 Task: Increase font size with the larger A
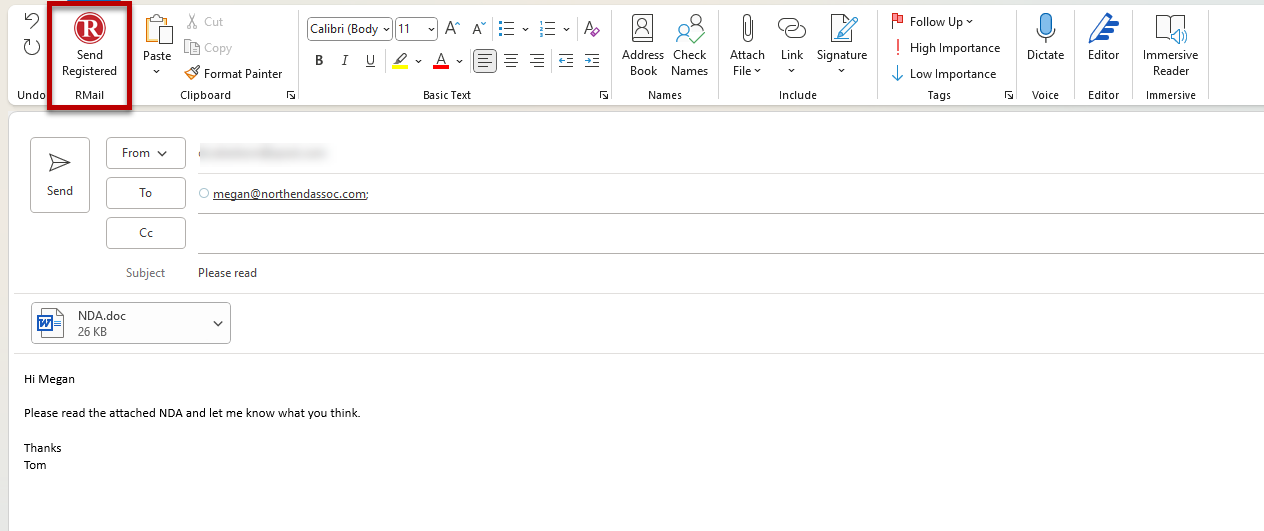[x=452, y=29]
